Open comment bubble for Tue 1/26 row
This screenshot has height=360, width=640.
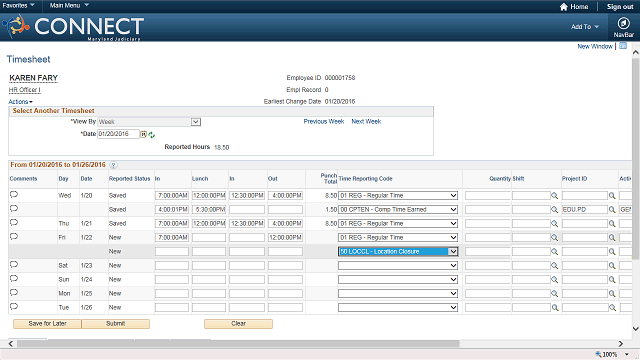pos(14,307)
